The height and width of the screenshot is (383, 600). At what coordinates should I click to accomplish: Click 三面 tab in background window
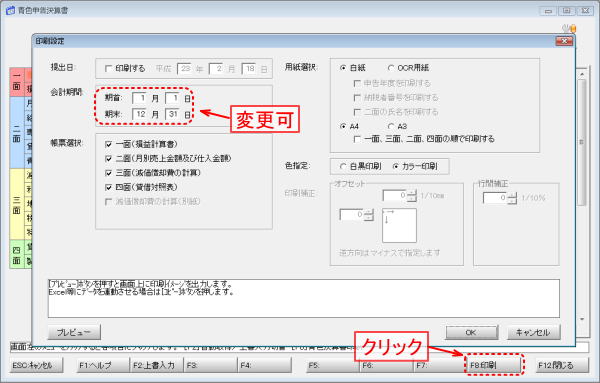pos(16,204)
